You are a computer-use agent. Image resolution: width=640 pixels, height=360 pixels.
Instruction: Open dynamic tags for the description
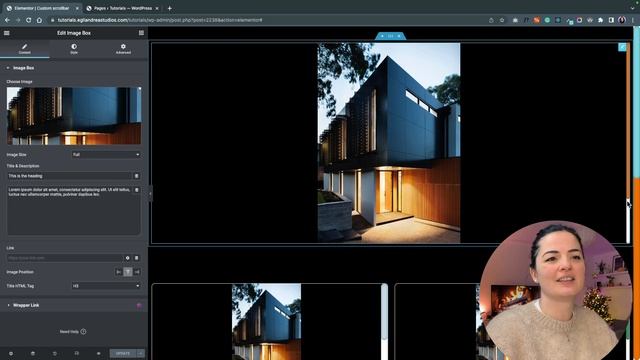click(136, 190)
